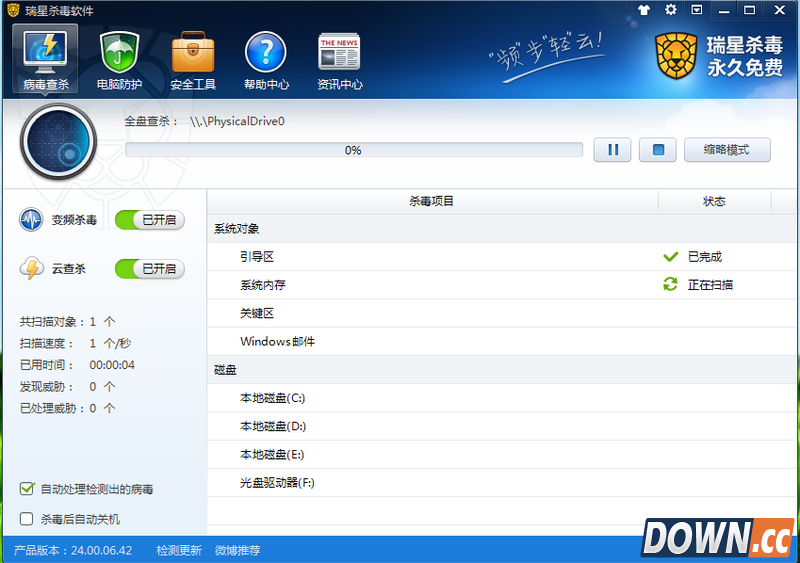This screenshot has height=563, width=800.
Task: Click the radar scan animation icon
Action: (58, 141)
